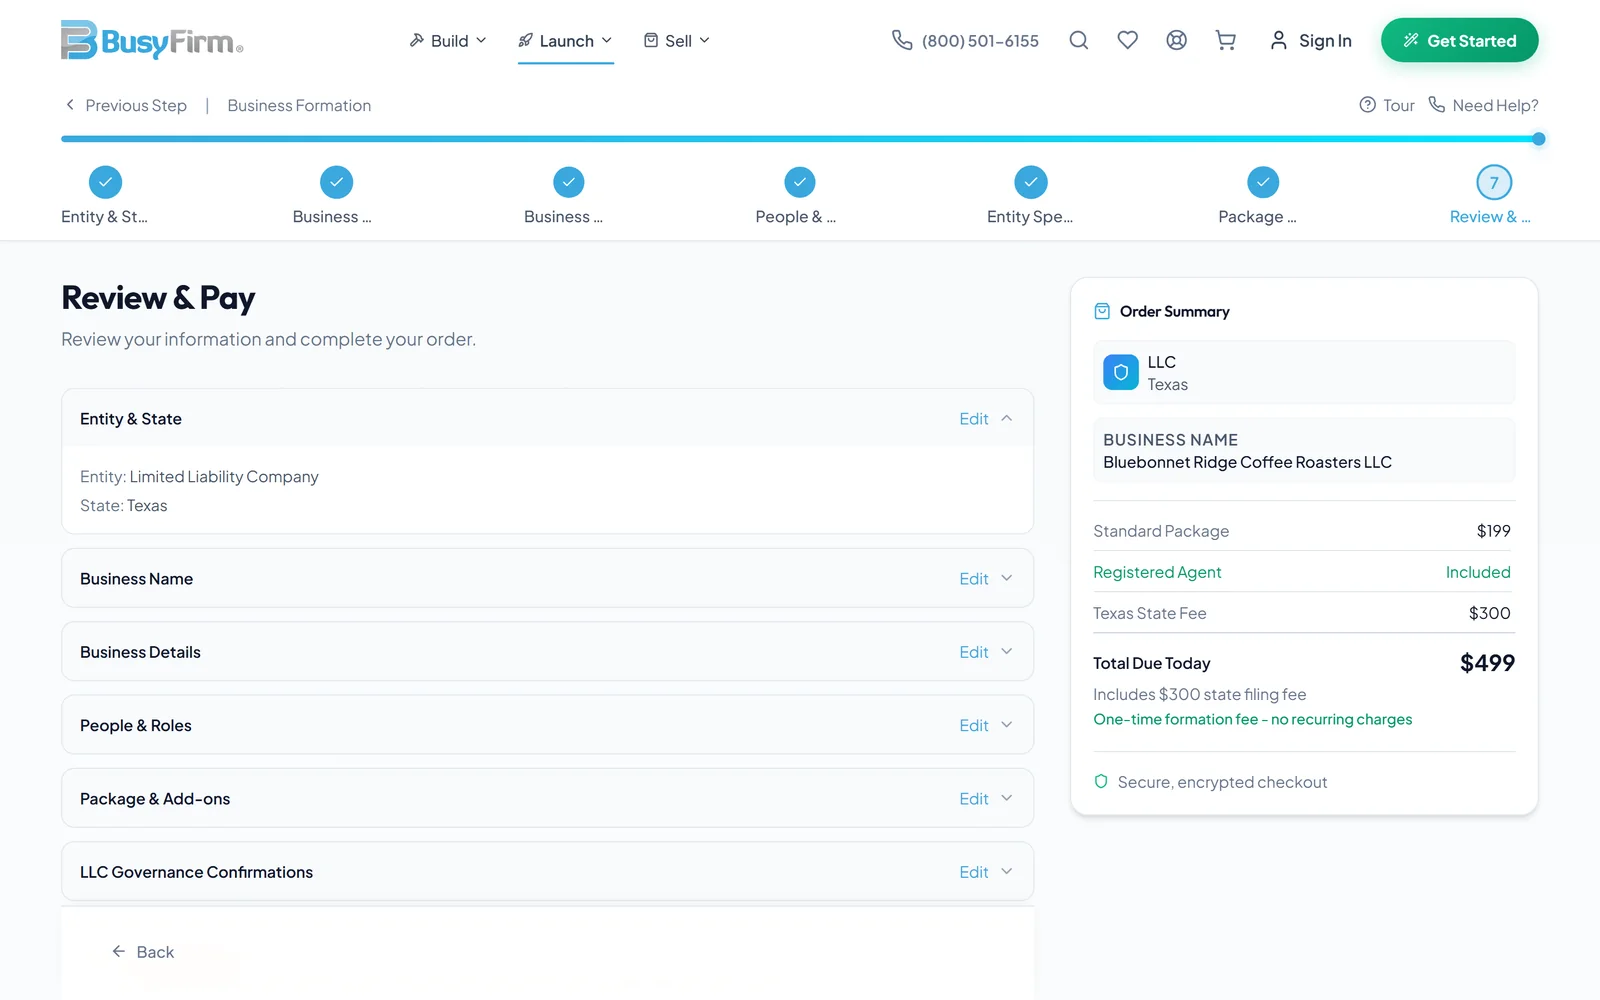Click the progress bar end handle
The width and height of the screenshot is (1600, 1000).
[1539, 139]
